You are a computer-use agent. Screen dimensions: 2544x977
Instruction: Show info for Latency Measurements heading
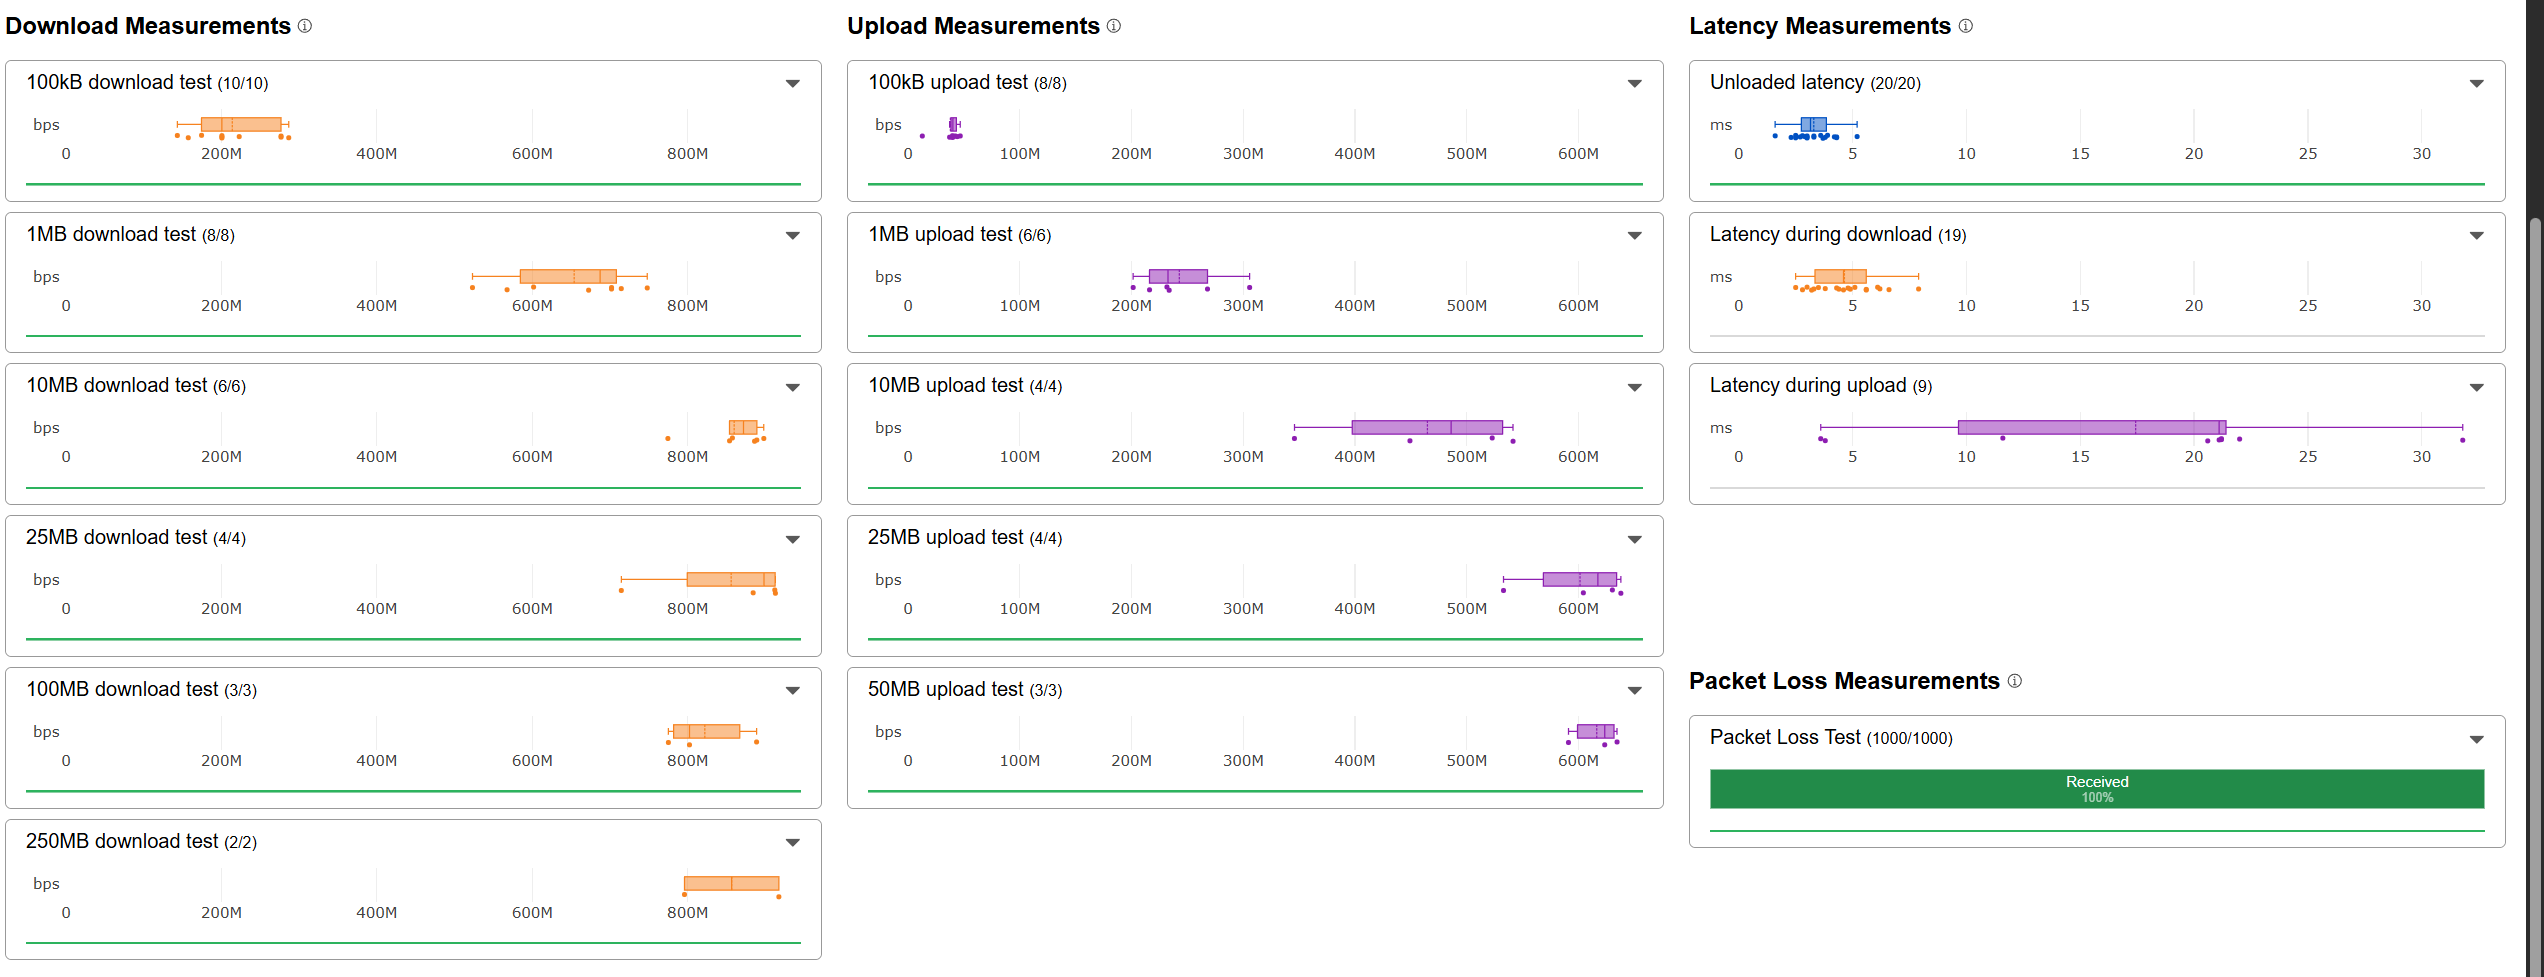(x=1966, y=26)
